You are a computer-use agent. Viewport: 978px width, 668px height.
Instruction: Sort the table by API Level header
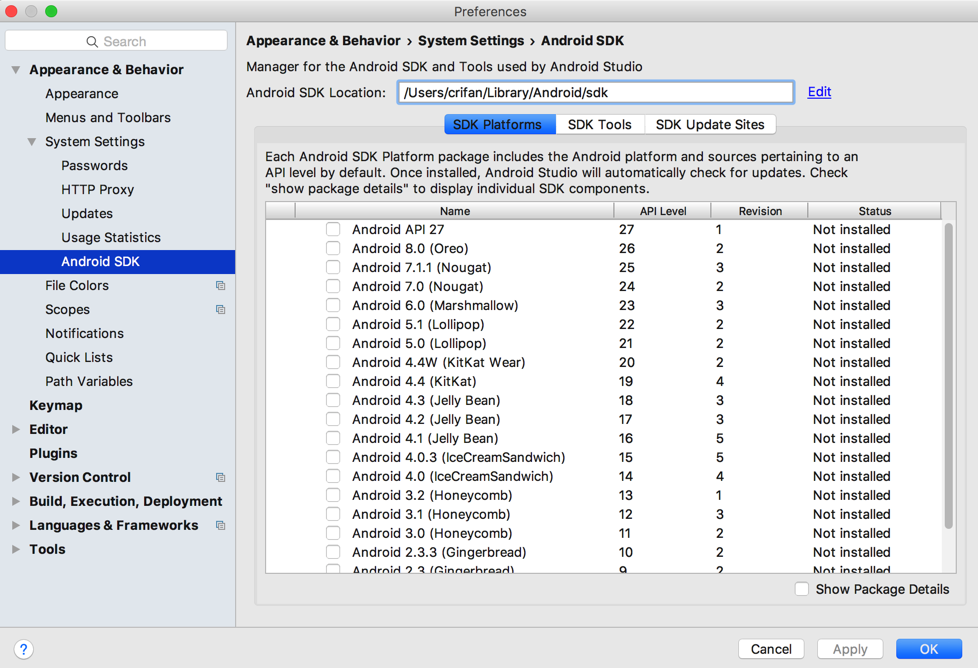coord(662,211)
